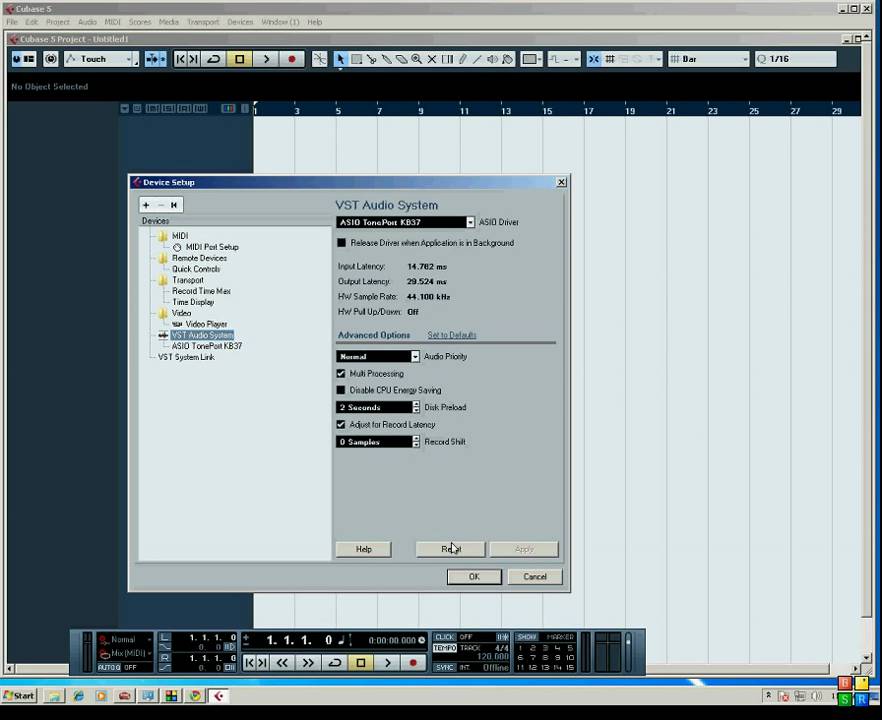882x720 pixels.
Task: Enable Disable CPU Energy Saving checkbox
Action: [x=341, y=390]
